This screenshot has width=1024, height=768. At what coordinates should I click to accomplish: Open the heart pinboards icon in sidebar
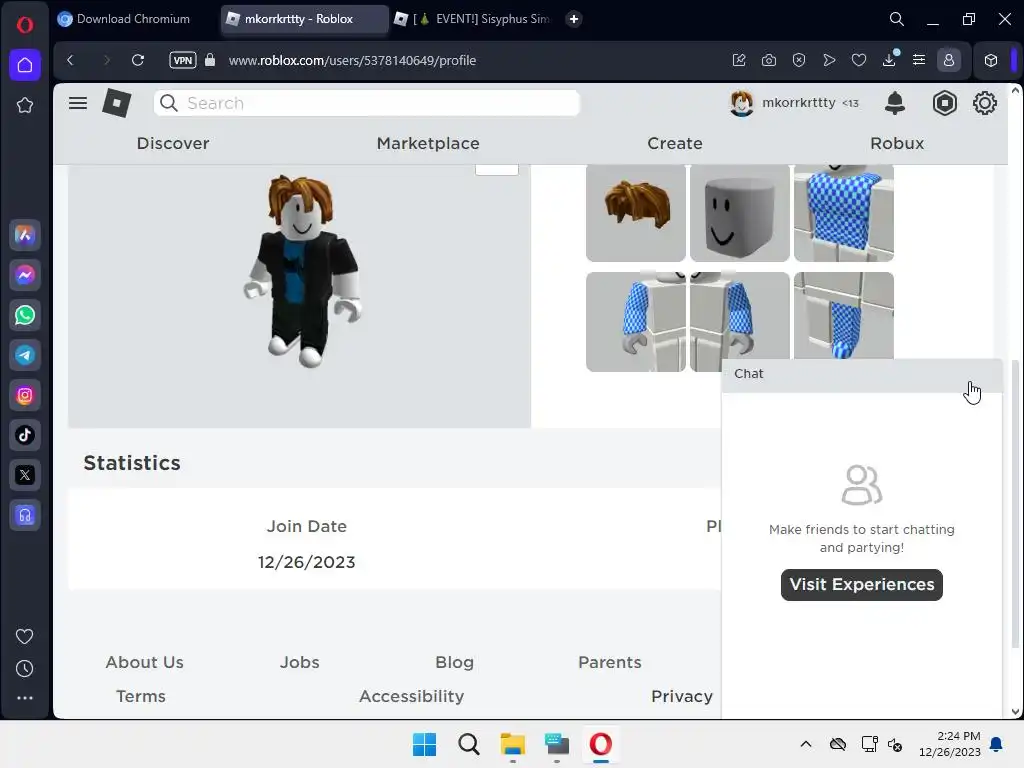tap(25, 636)
